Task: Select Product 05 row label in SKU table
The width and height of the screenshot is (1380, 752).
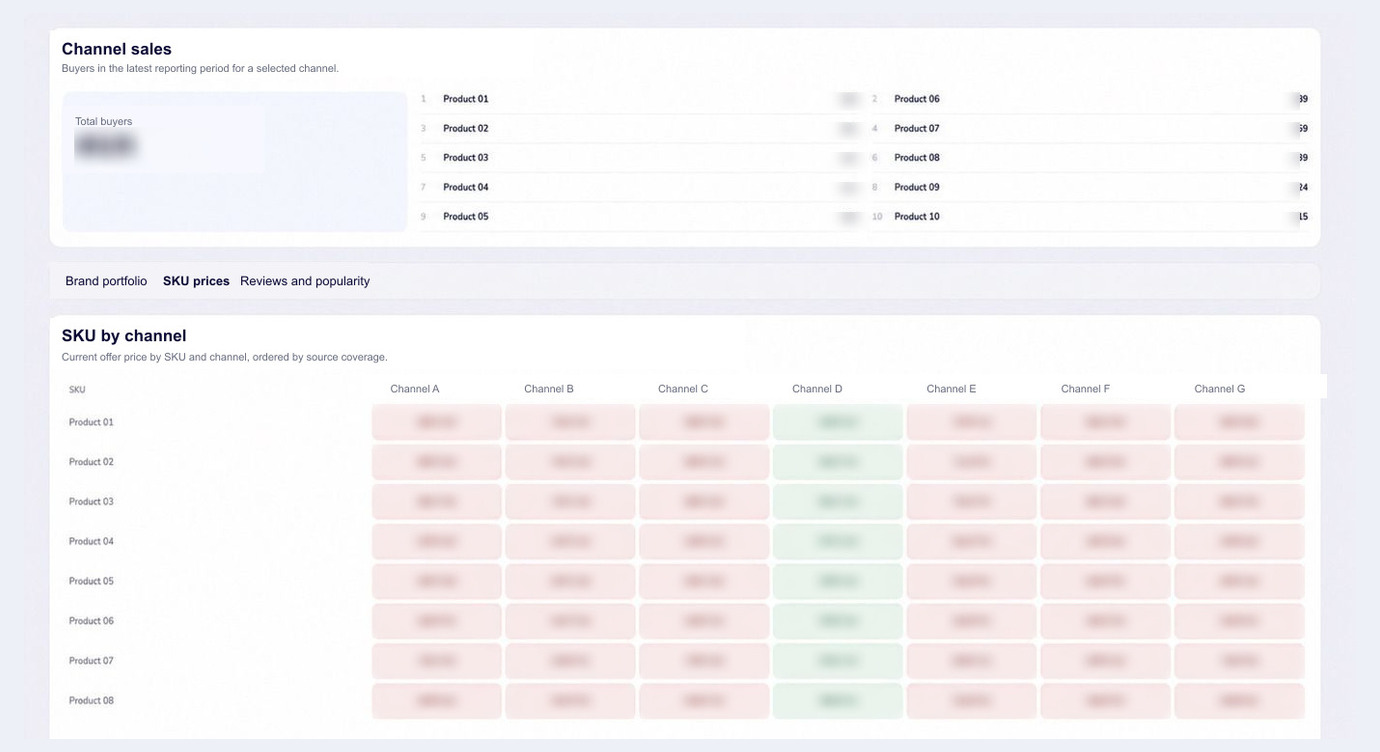Action: coord(91,581)
